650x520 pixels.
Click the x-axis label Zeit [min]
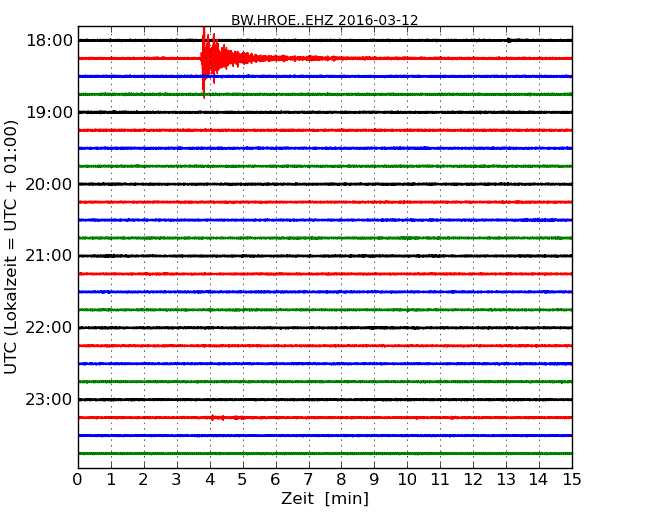[x=325, y=498]
